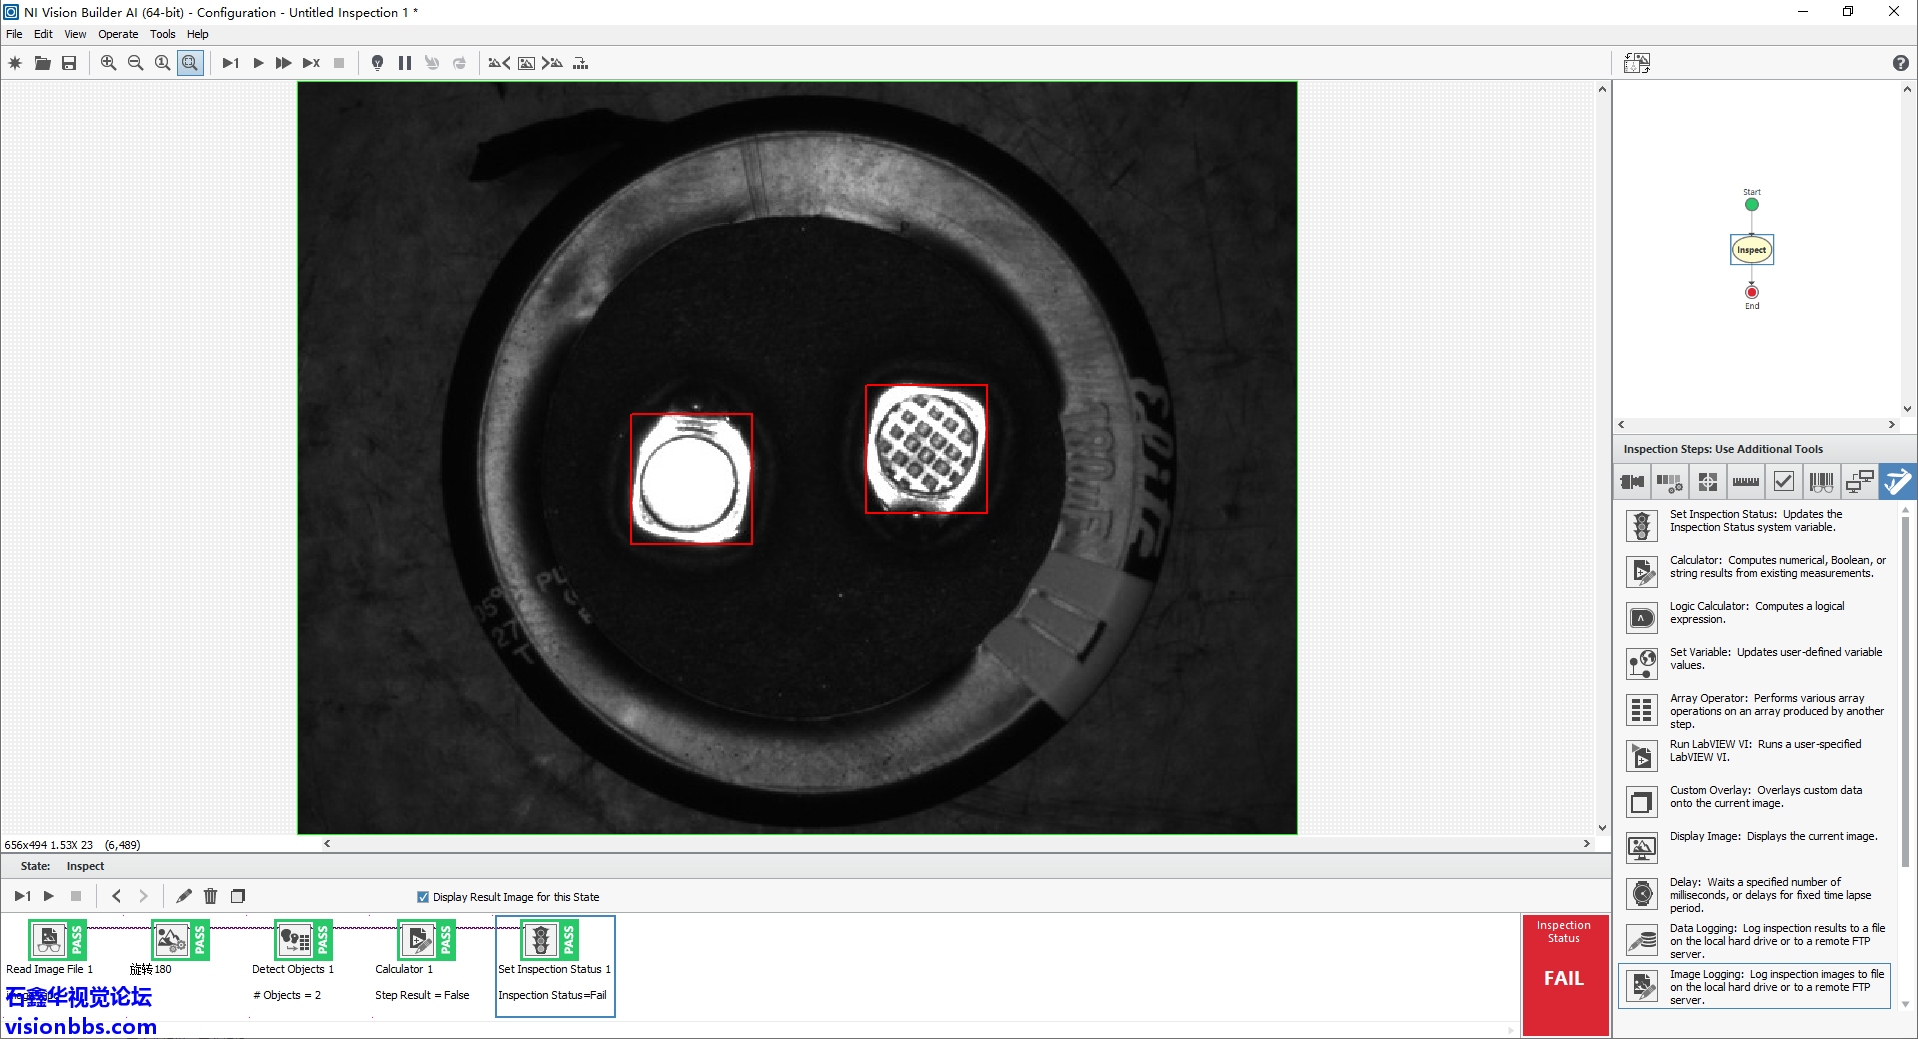
Task: Save the inspection with the floppy disk icon
Action: click(69, 63)
